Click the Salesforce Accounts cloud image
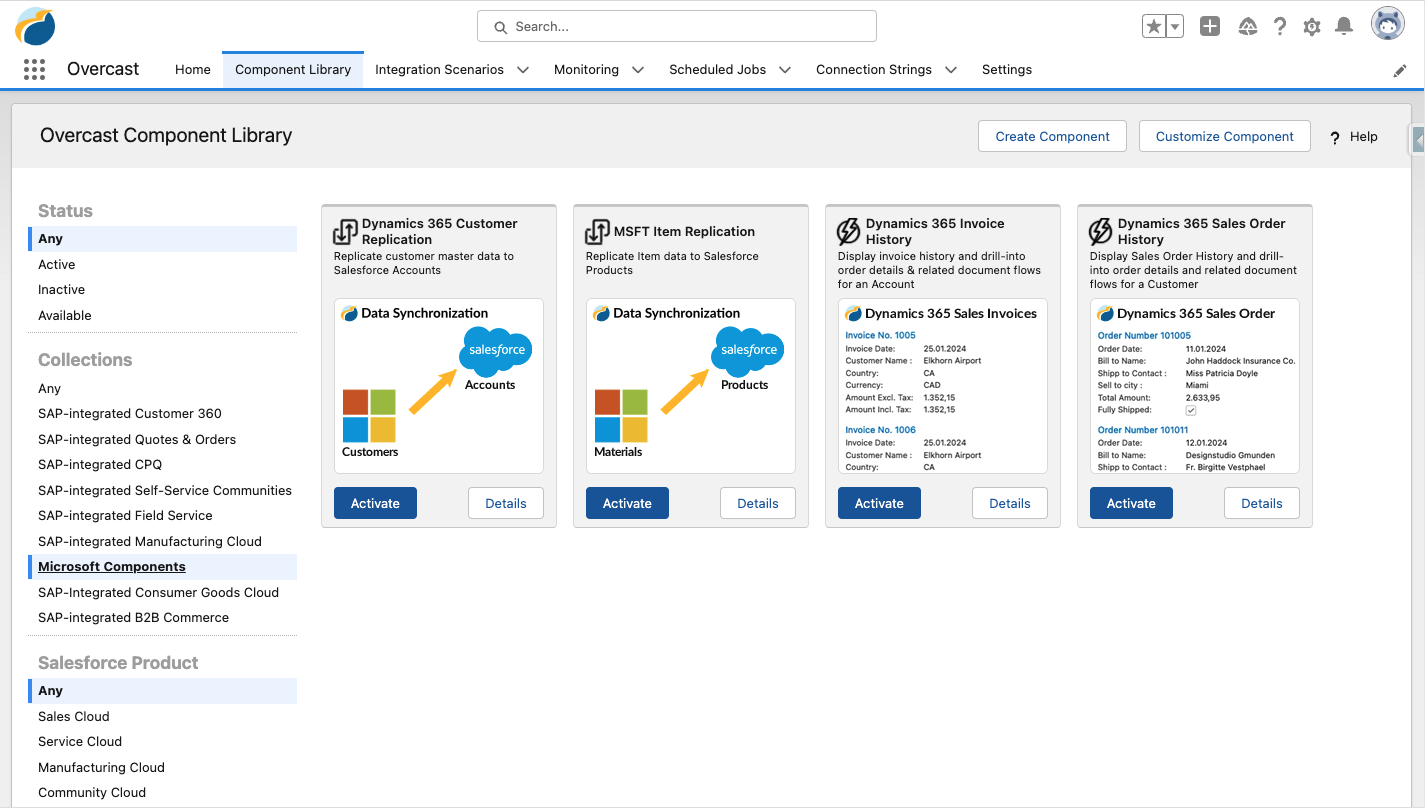Screen dimensions: 1425x808 click(495, 350)
